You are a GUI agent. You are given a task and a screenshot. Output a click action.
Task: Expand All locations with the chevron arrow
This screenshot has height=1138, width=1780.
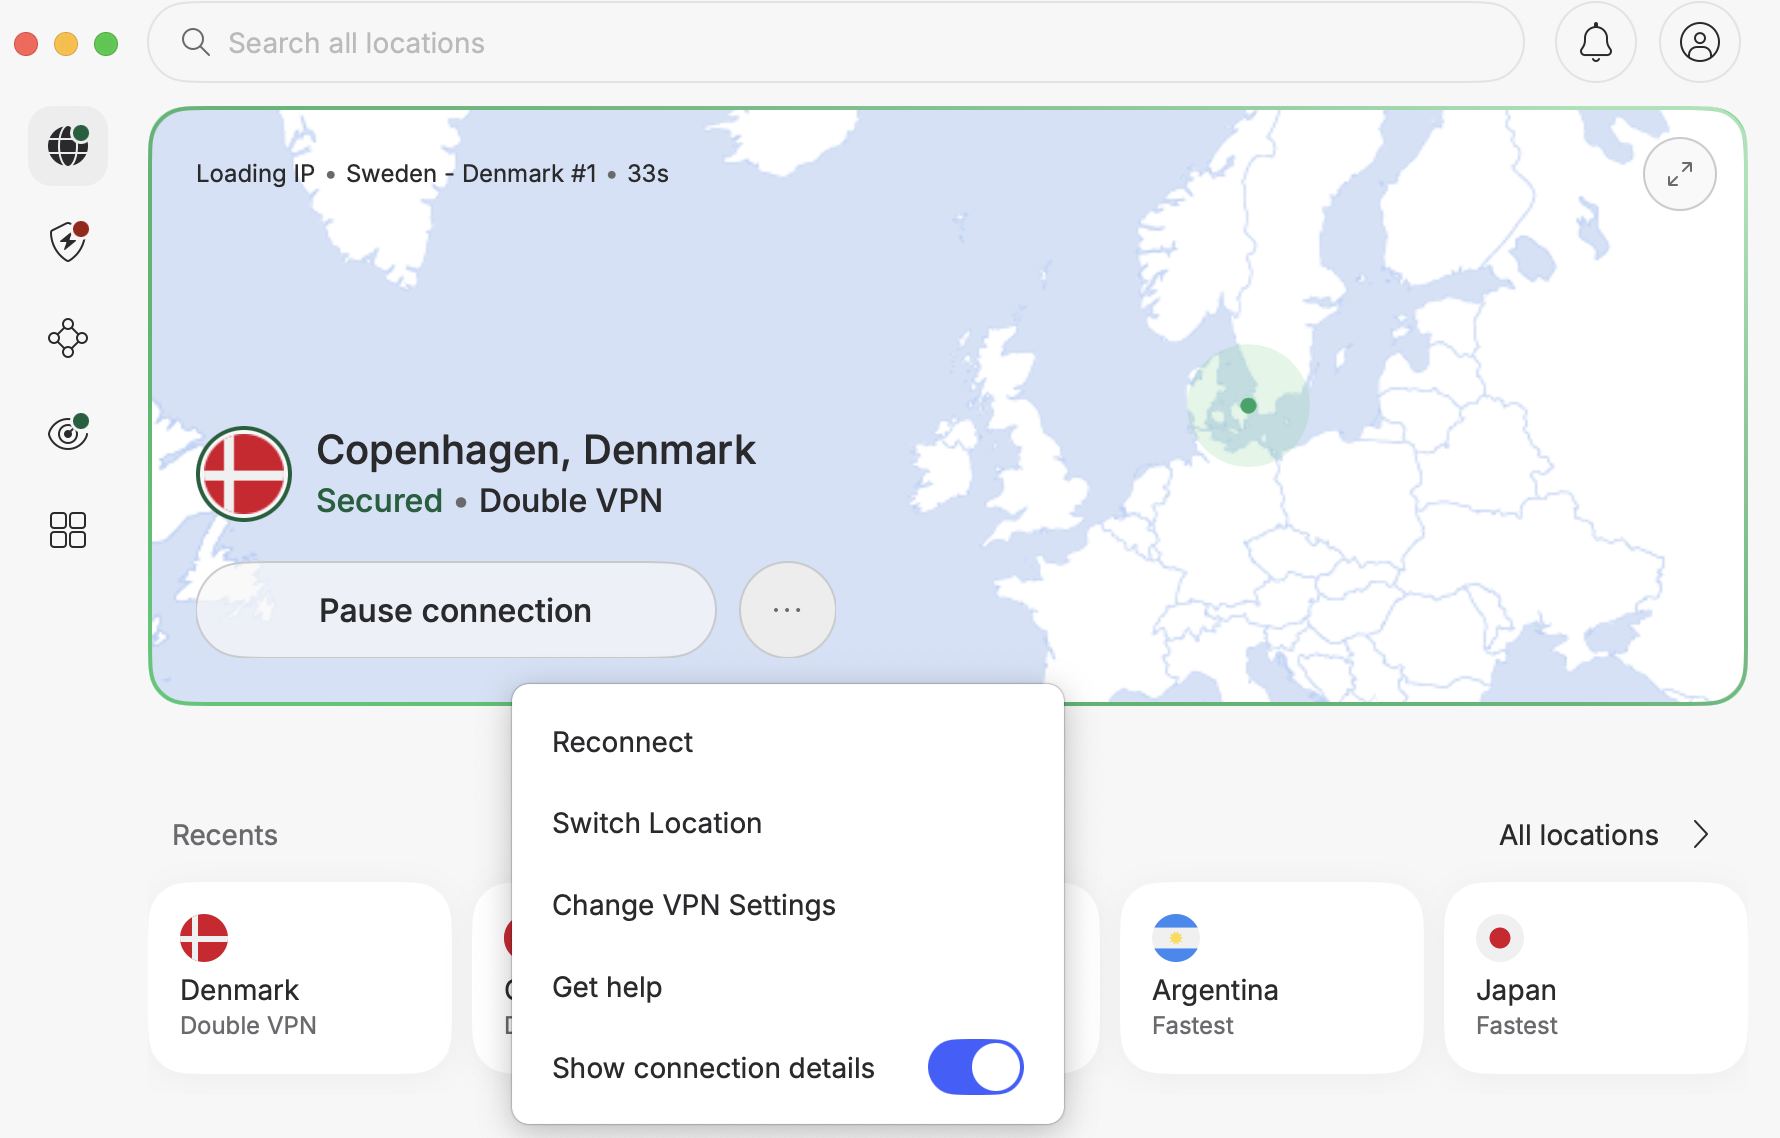pos(1701,834)
